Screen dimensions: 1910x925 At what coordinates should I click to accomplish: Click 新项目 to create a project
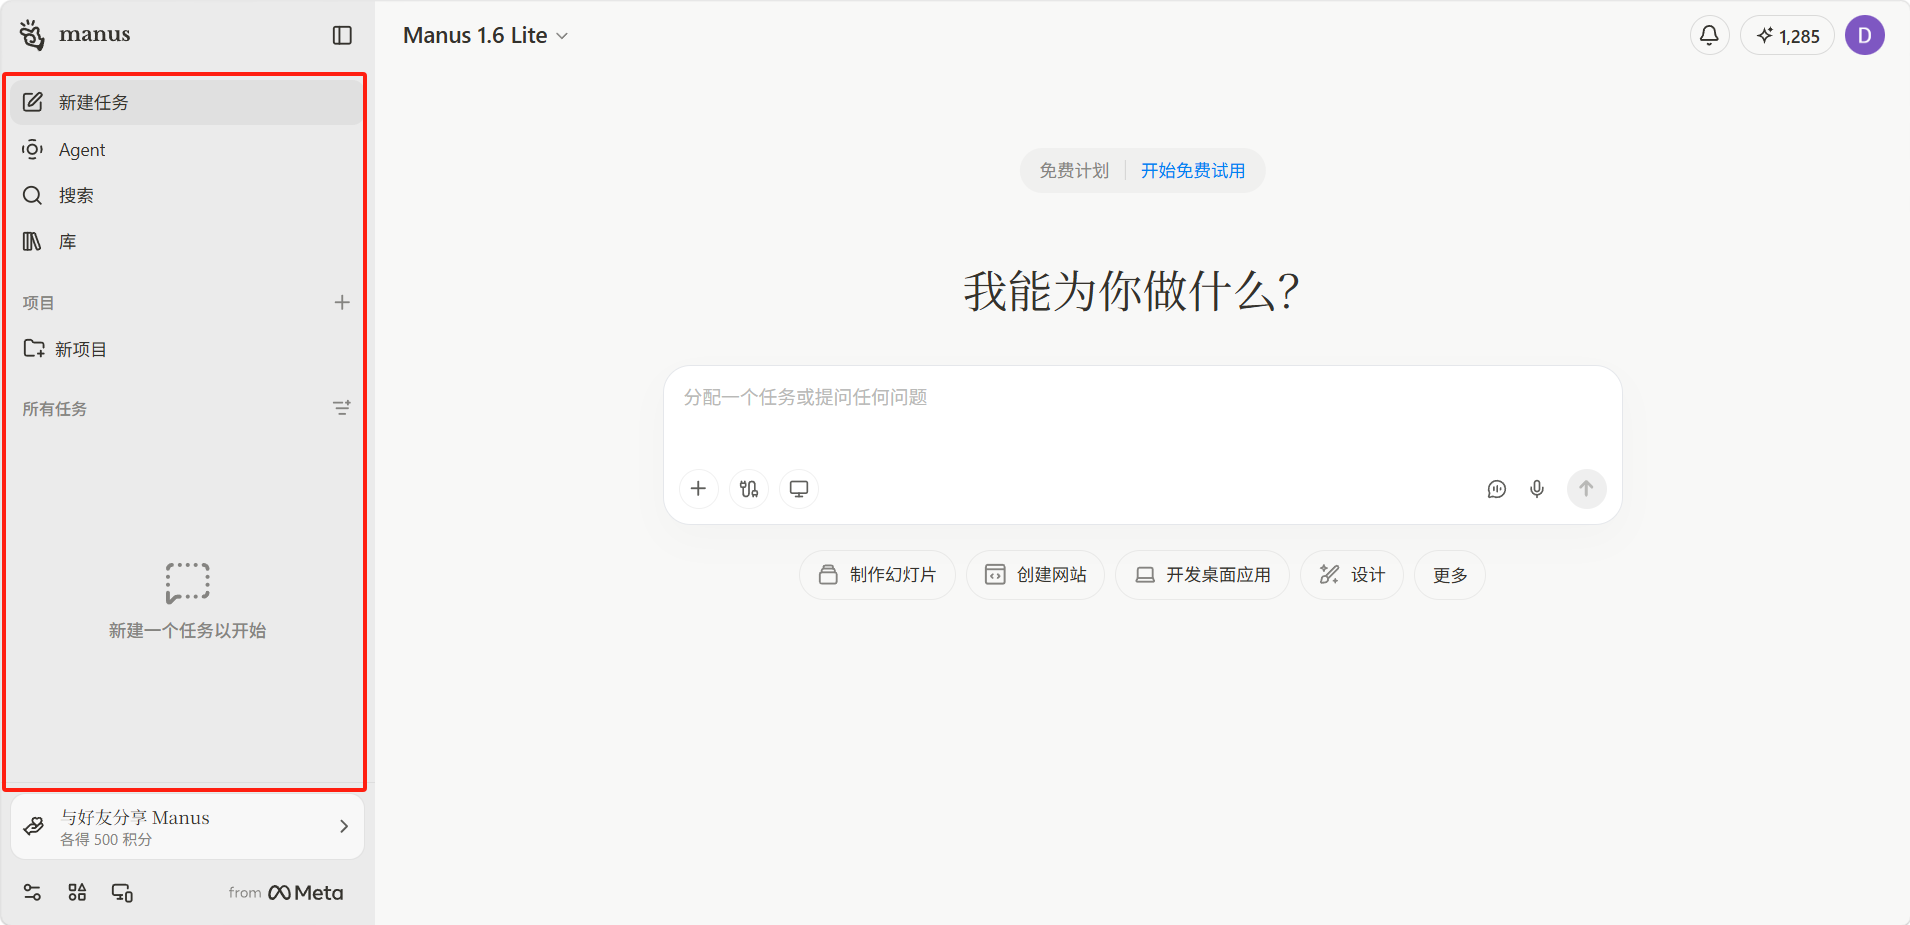coord(187,349)
